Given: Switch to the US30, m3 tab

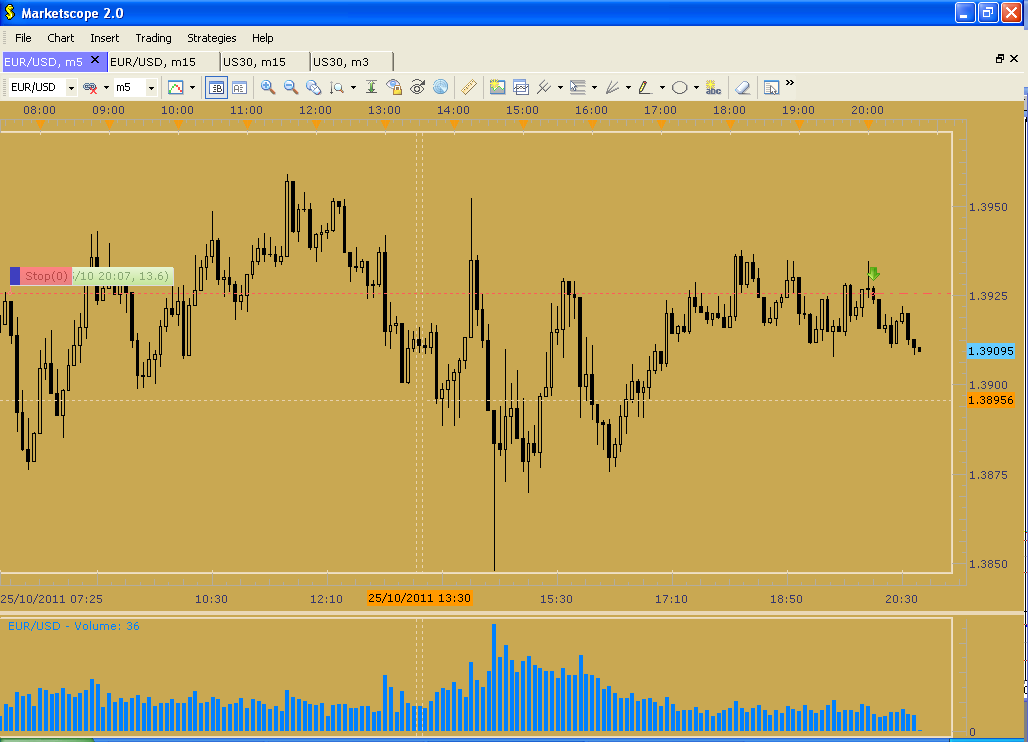Looking at the screenshot, I should 351,62.
